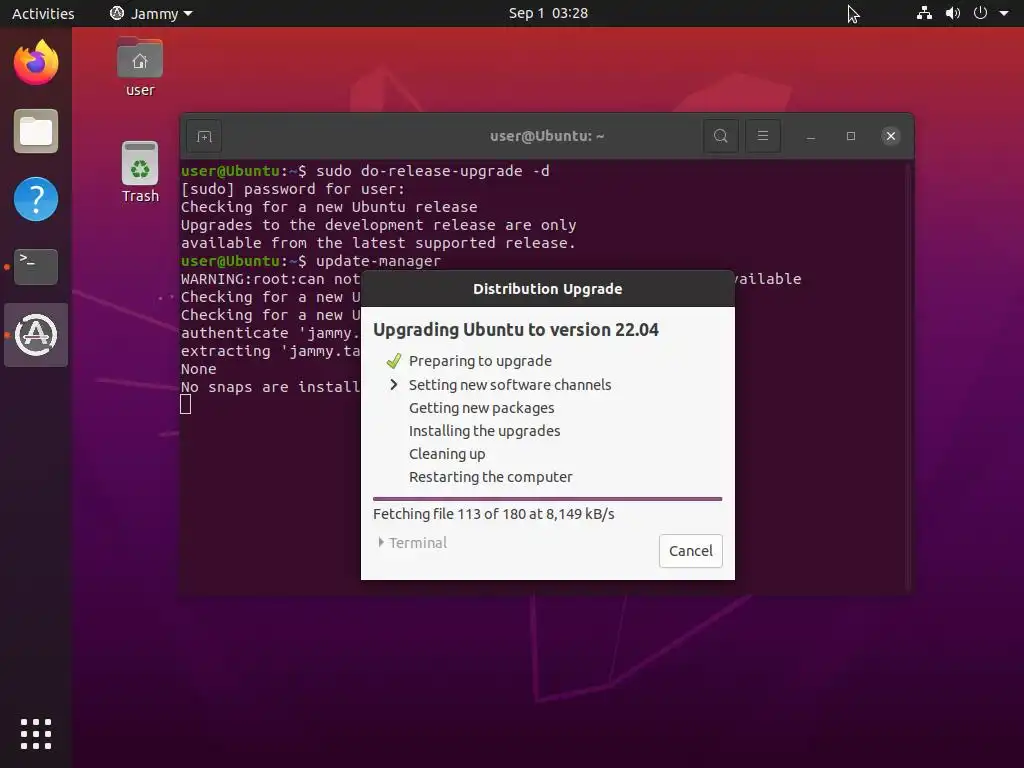This screenshot has height=768, width=1024.
Task: Click current-step arrow beside Setting new software channels
Action: tap(393, 385)
